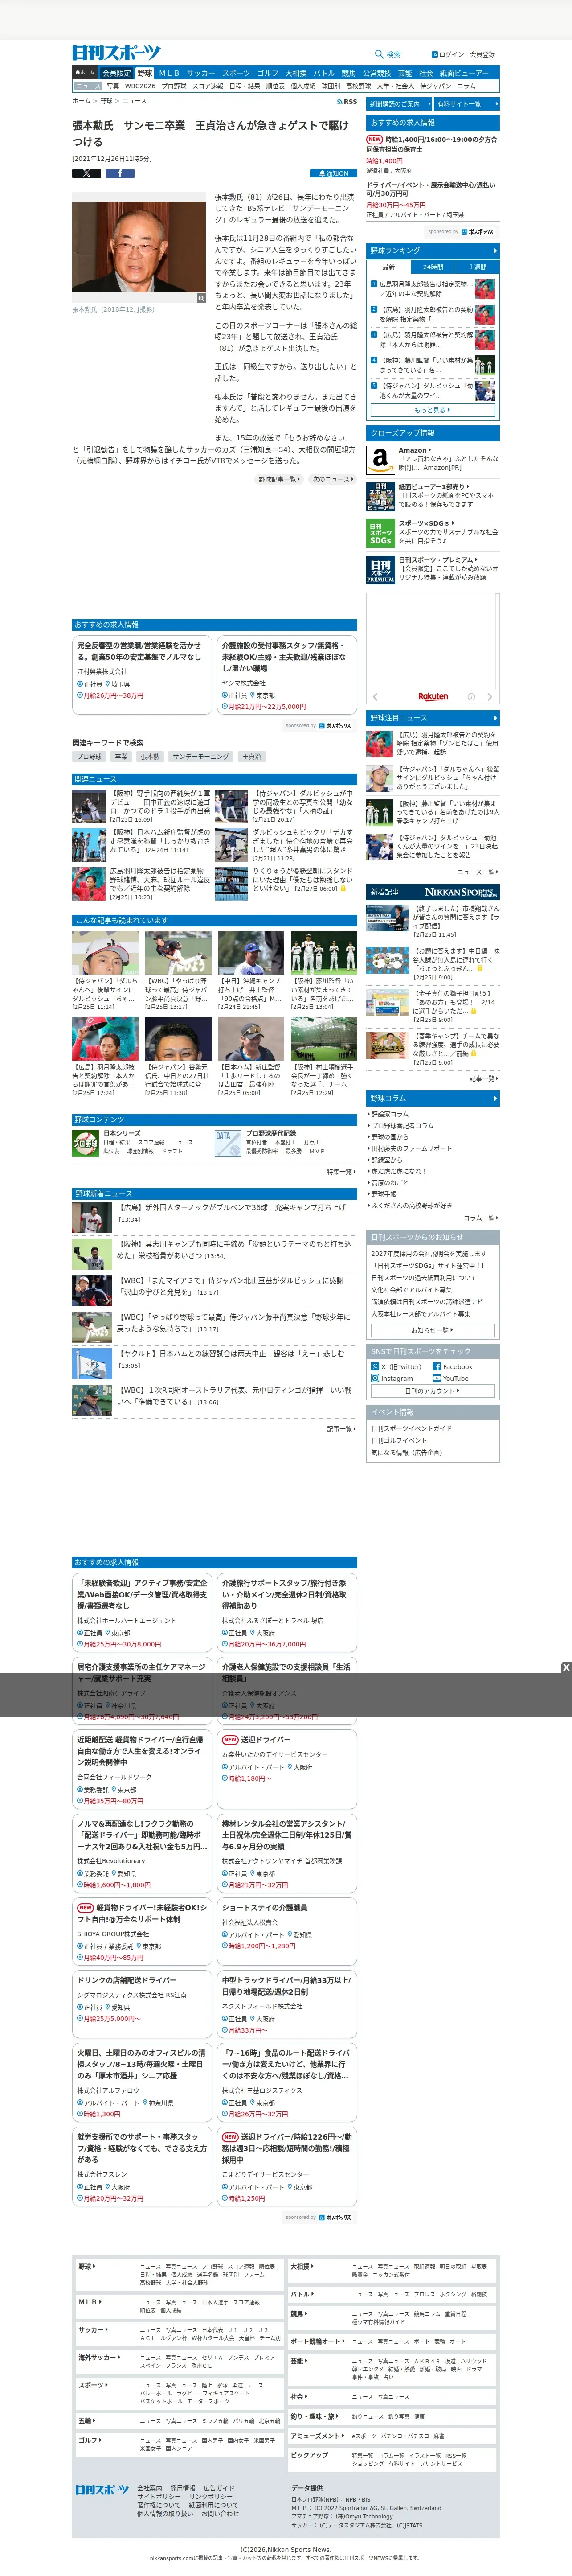Switch ranking to the 24時間 tab
Screen dimensions: 572x2576
433,267
